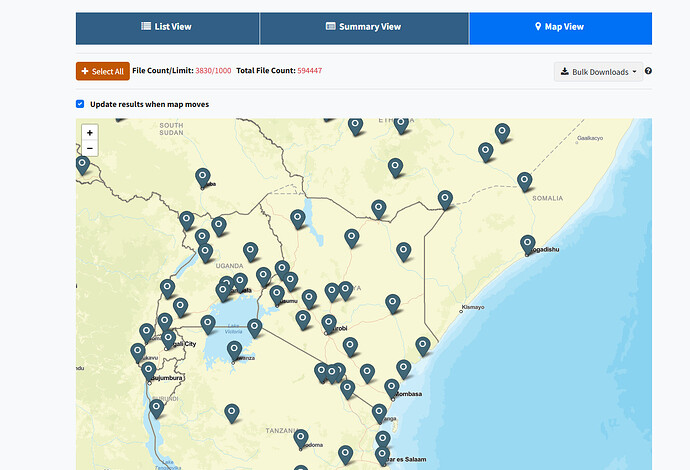Screen dimensions: 690x470
Task: Click the map marker at Mogadishu
Action: tap(528, 243)
